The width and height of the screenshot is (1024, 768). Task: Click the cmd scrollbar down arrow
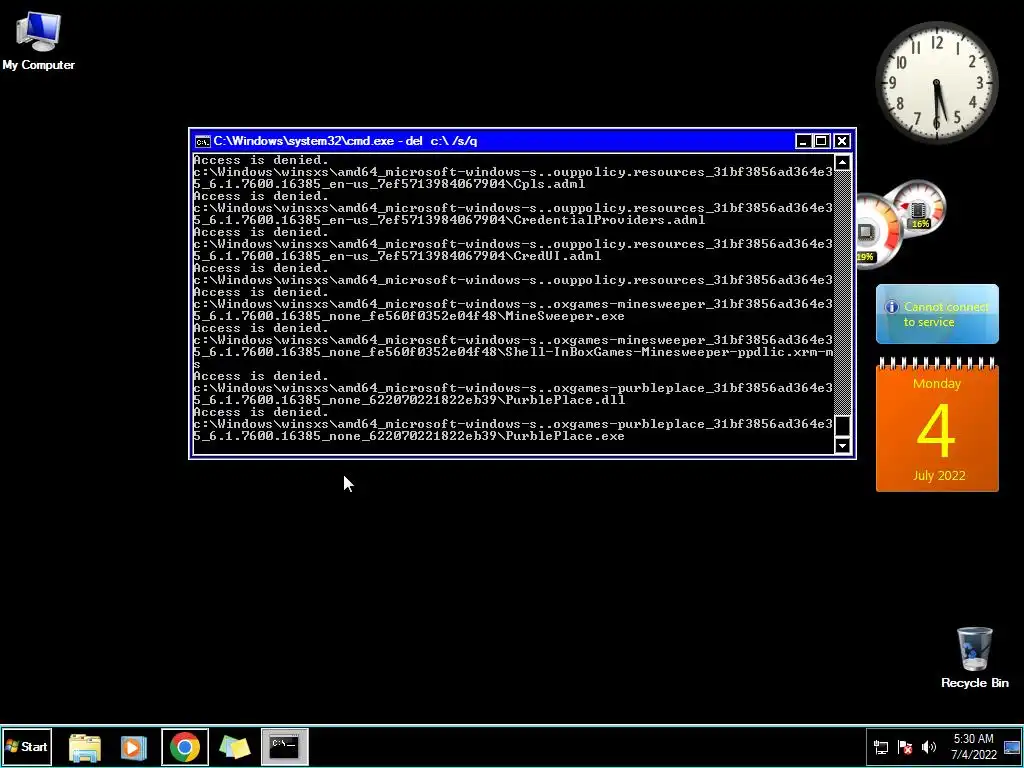tap(842, 445)
